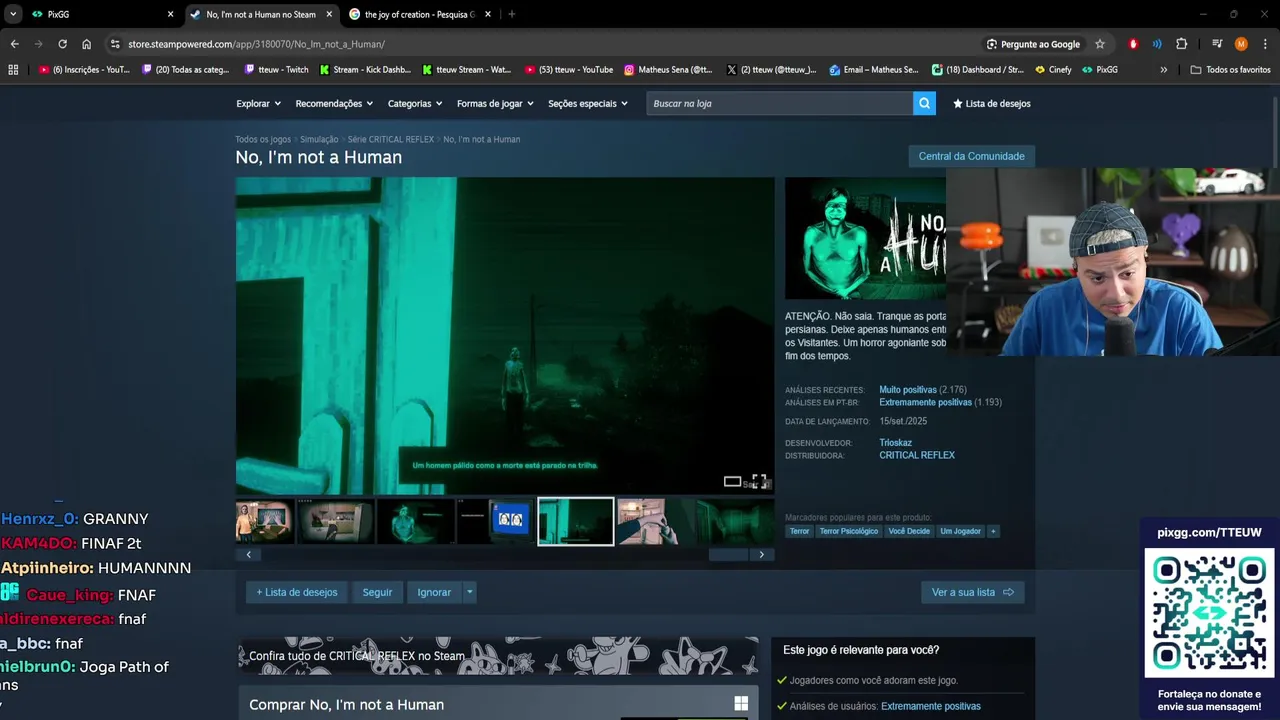Open the dropdown arrow beside Ignorar
The image size is (1280, 720).
tap(469, 592)
